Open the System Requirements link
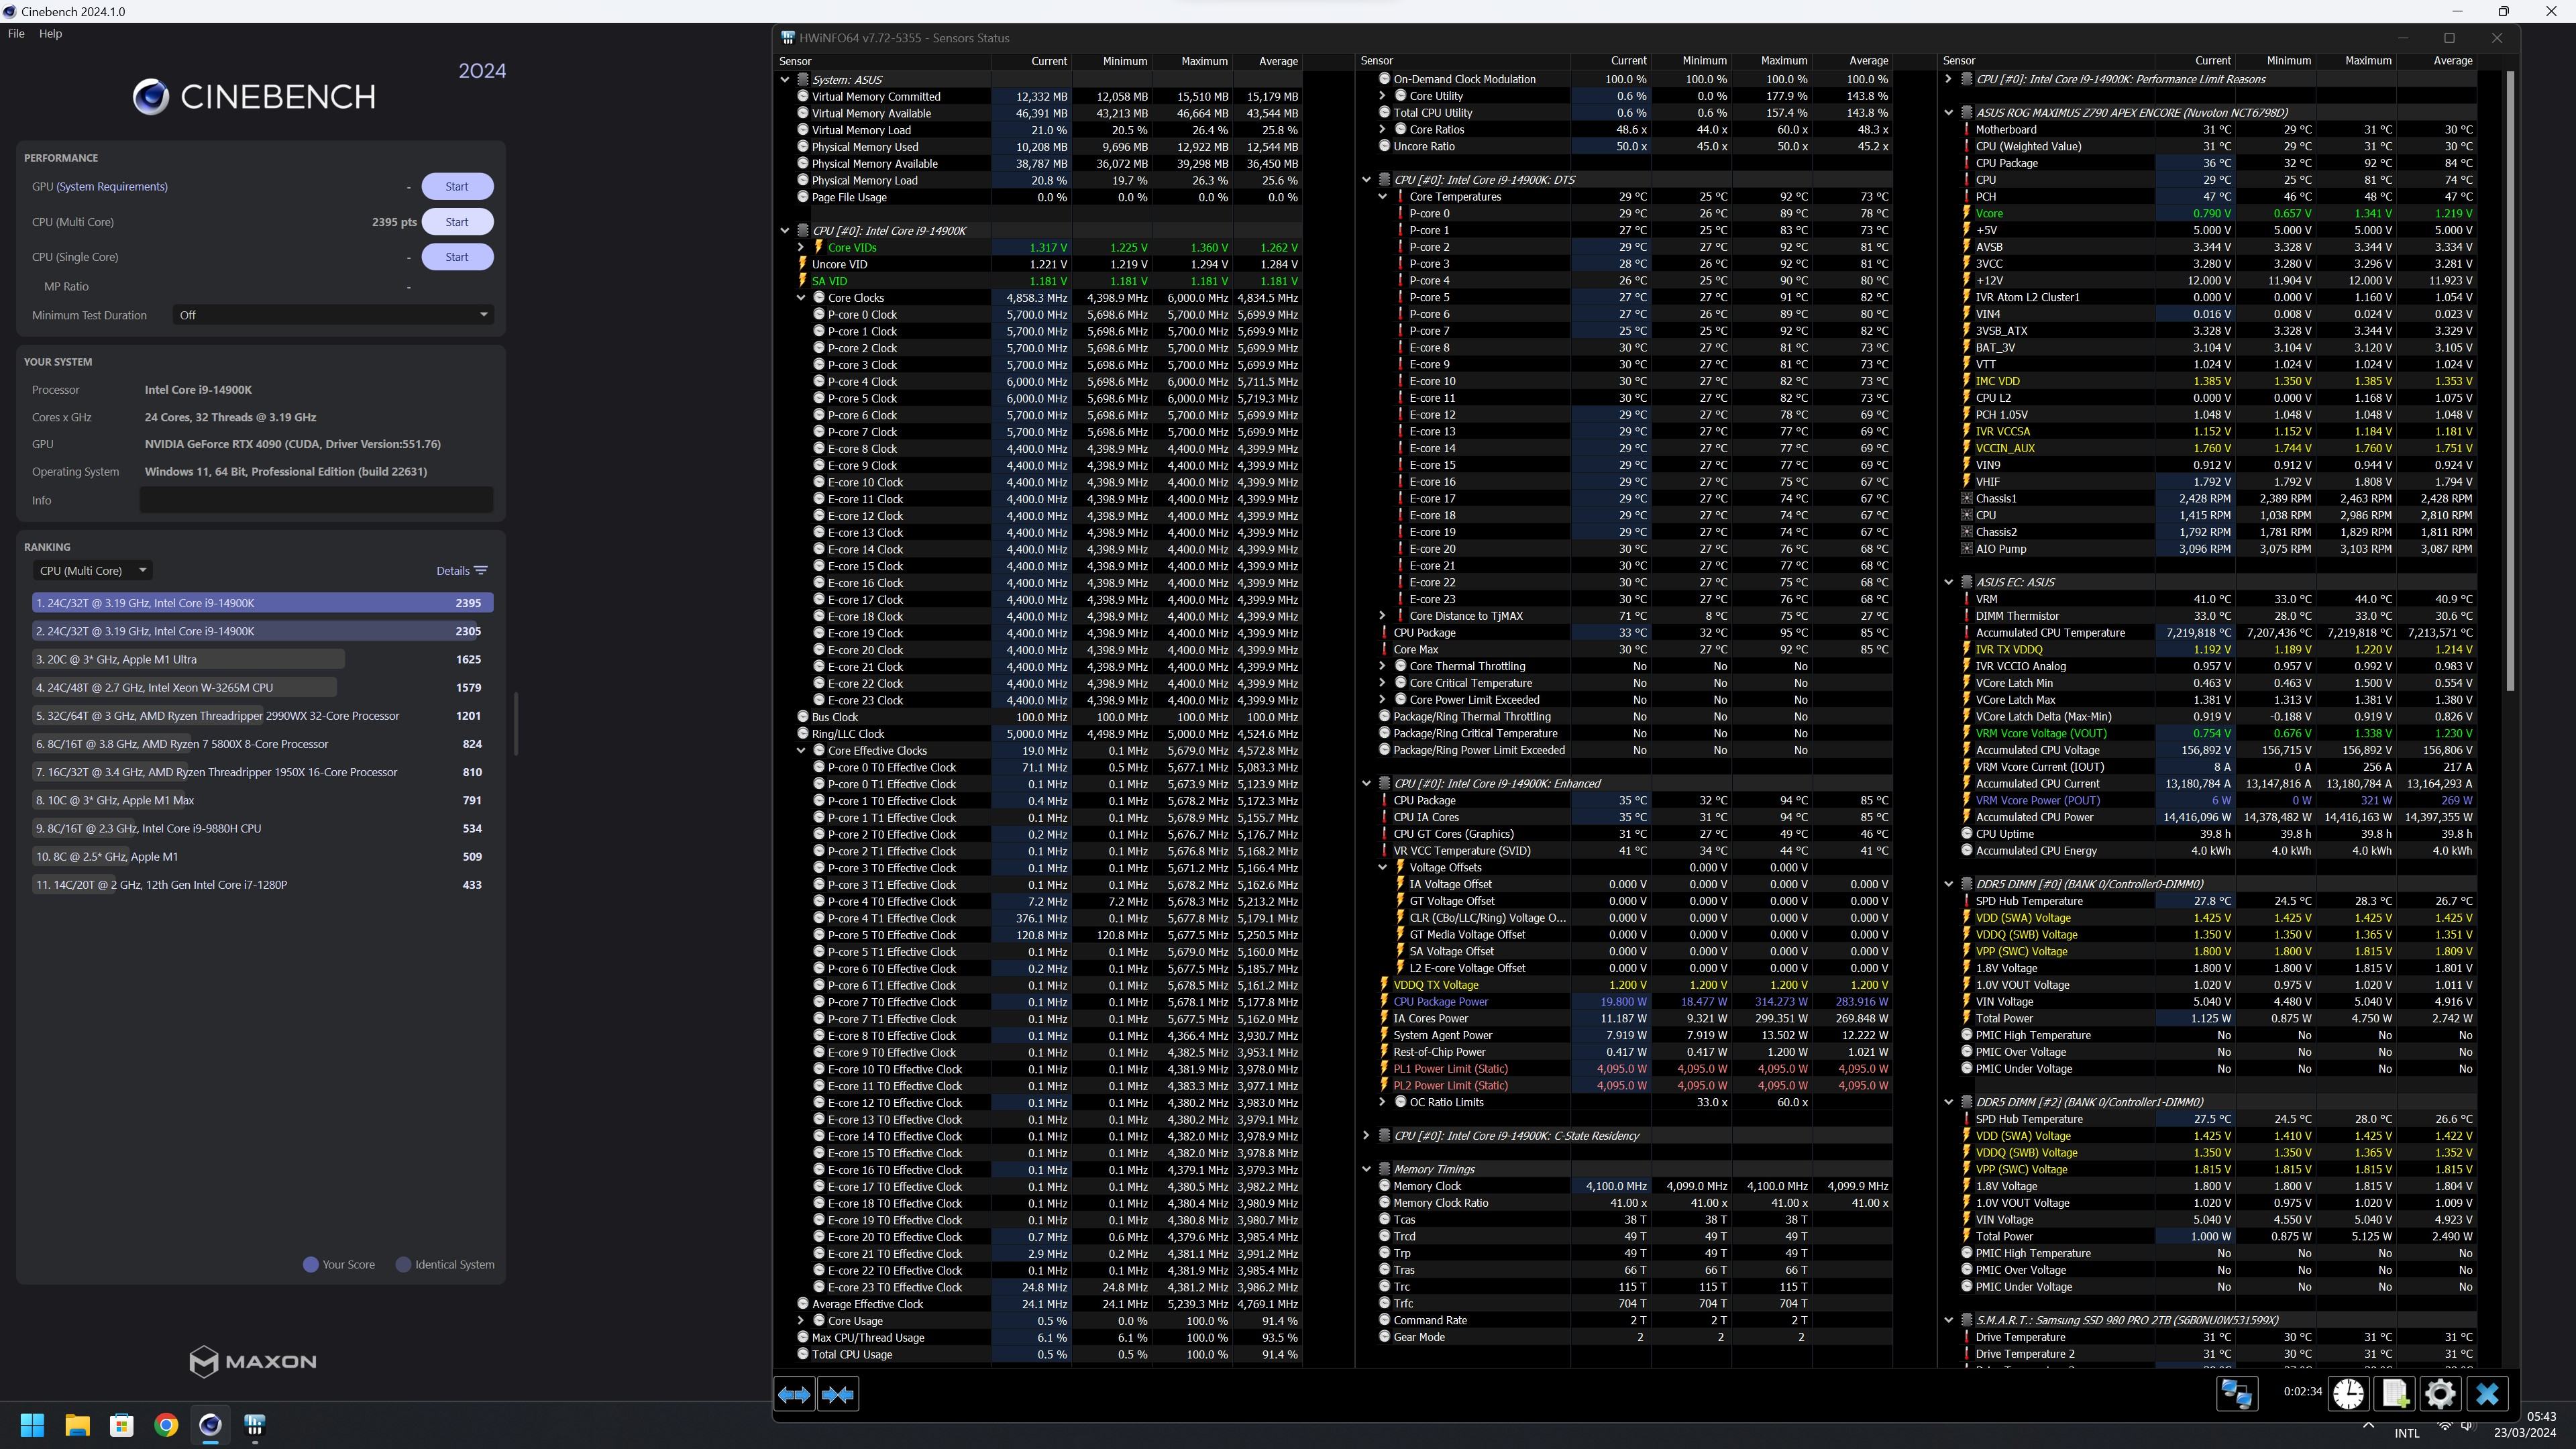The width and height of the screenshot is (2576, 1449). pyautogui.click(x=112, y=187)
